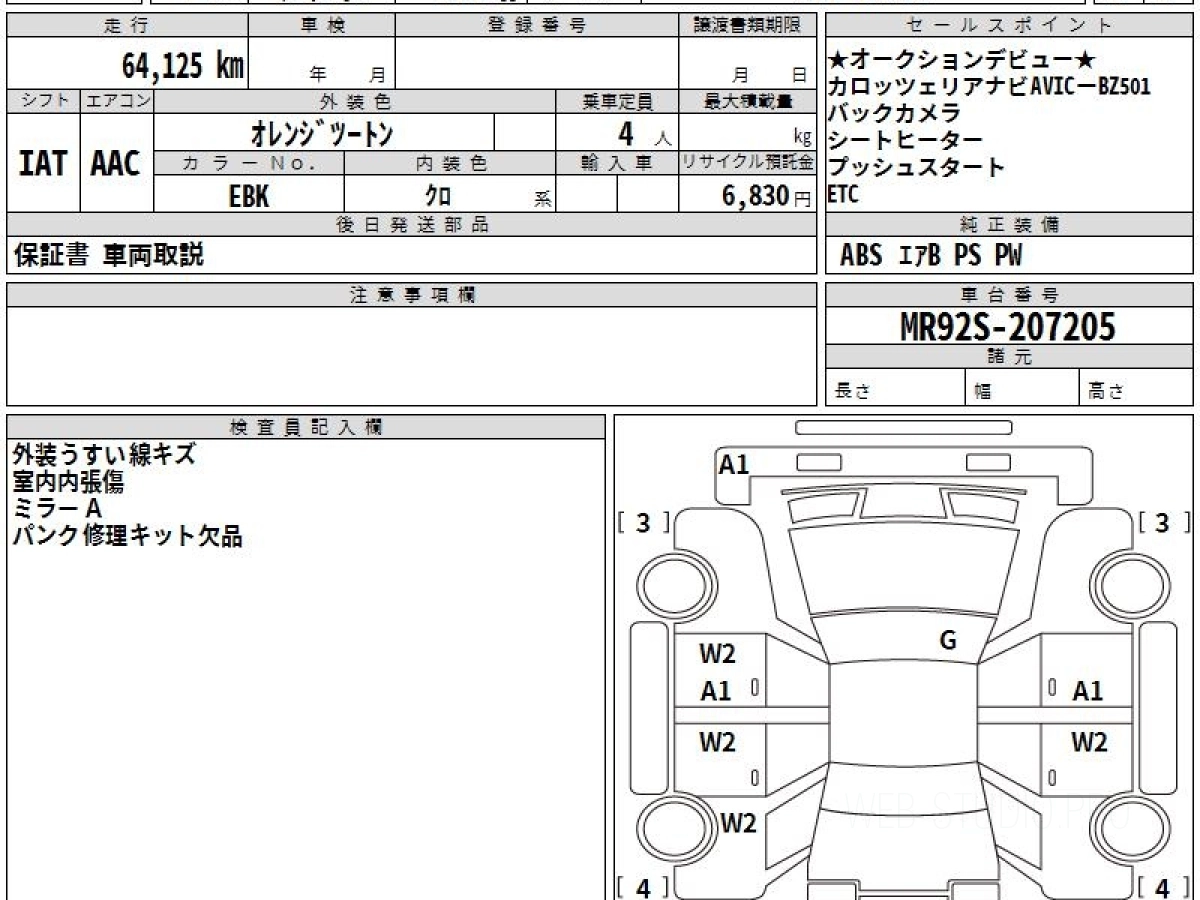Click the 長さ dimension cell

coord(895,387)
